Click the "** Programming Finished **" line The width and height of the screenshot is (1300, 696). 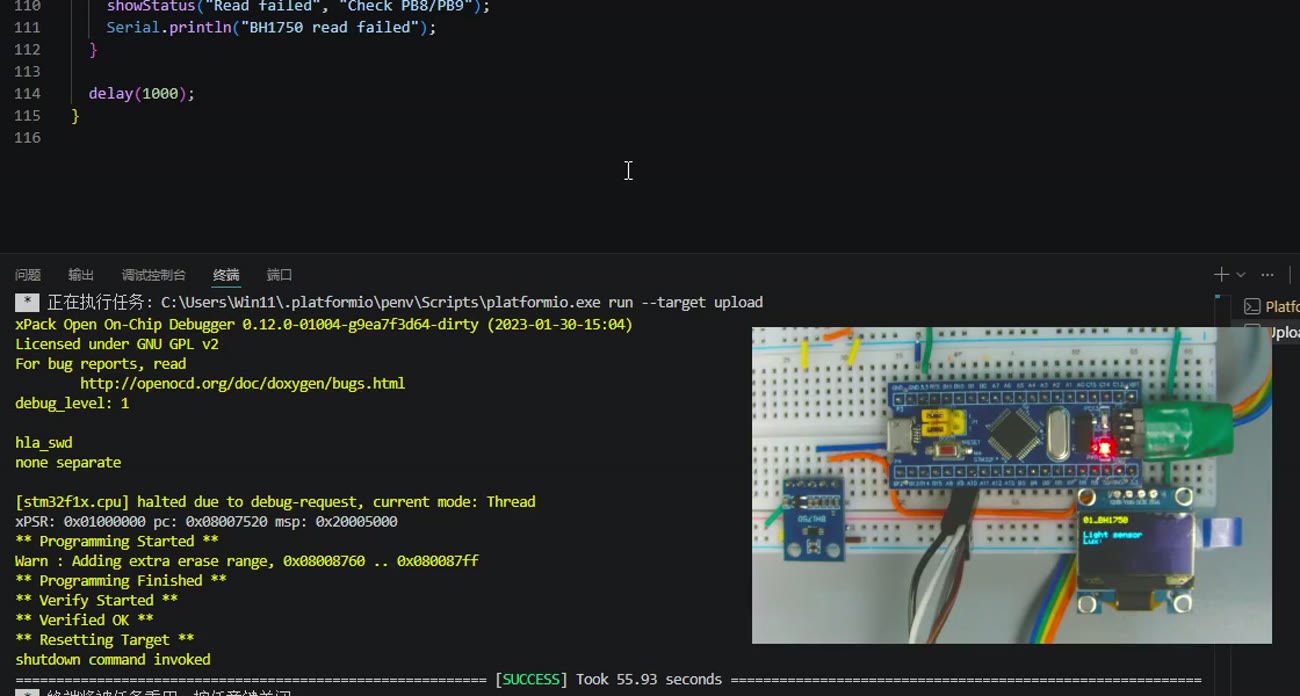(x=121, y=580)
